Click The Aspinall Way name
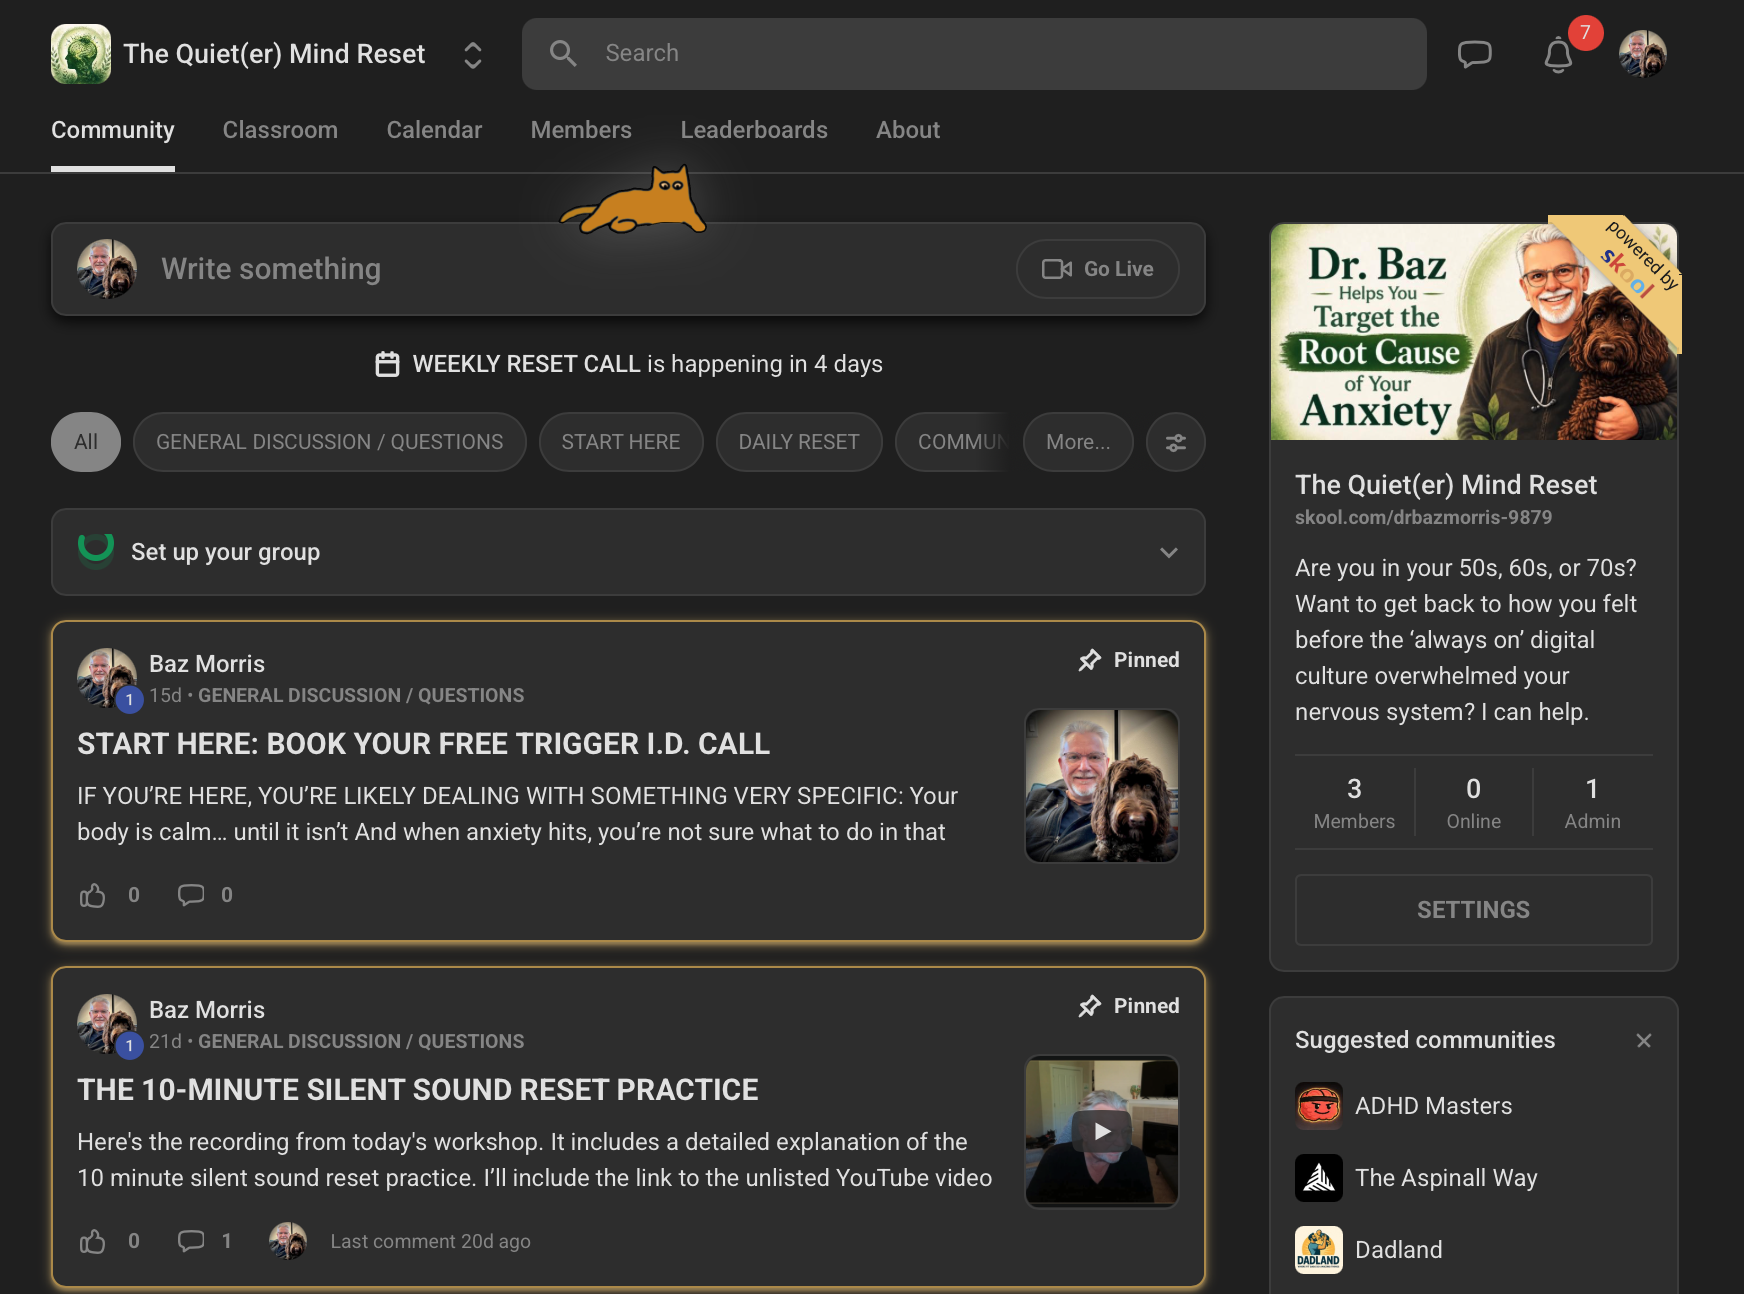Screen dimensions: 1744x1294 (x=1446, y=1178)
